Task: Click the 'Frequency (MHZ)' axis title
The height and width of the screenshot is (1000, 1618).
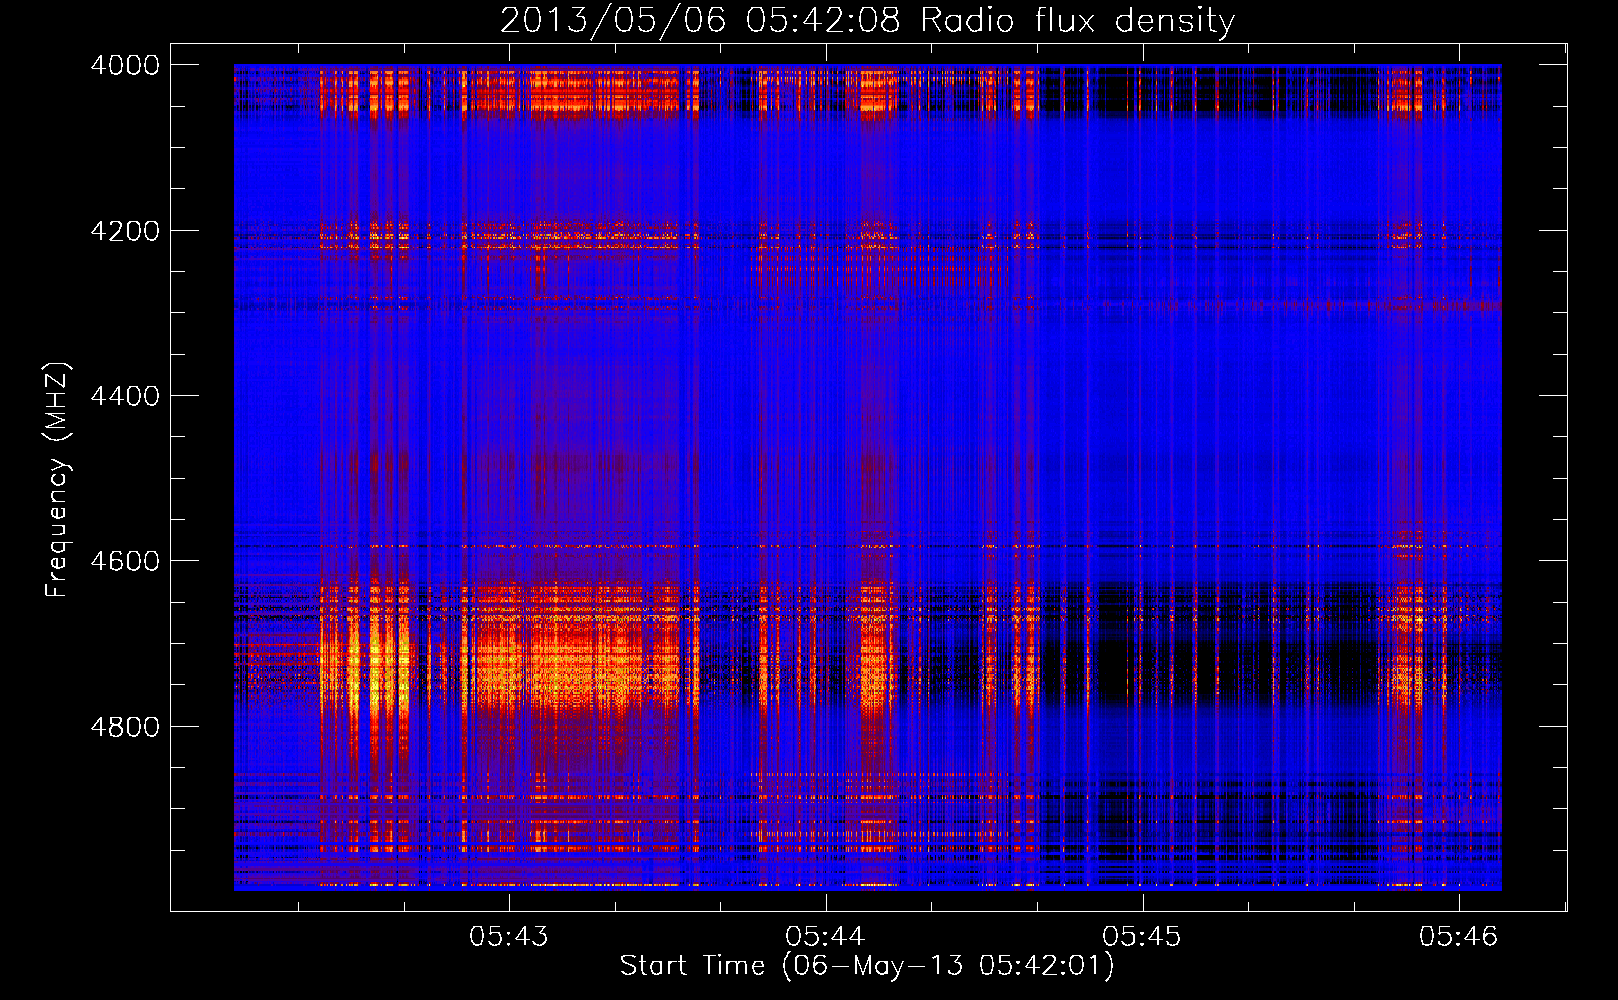Action: tap(58, 480)
